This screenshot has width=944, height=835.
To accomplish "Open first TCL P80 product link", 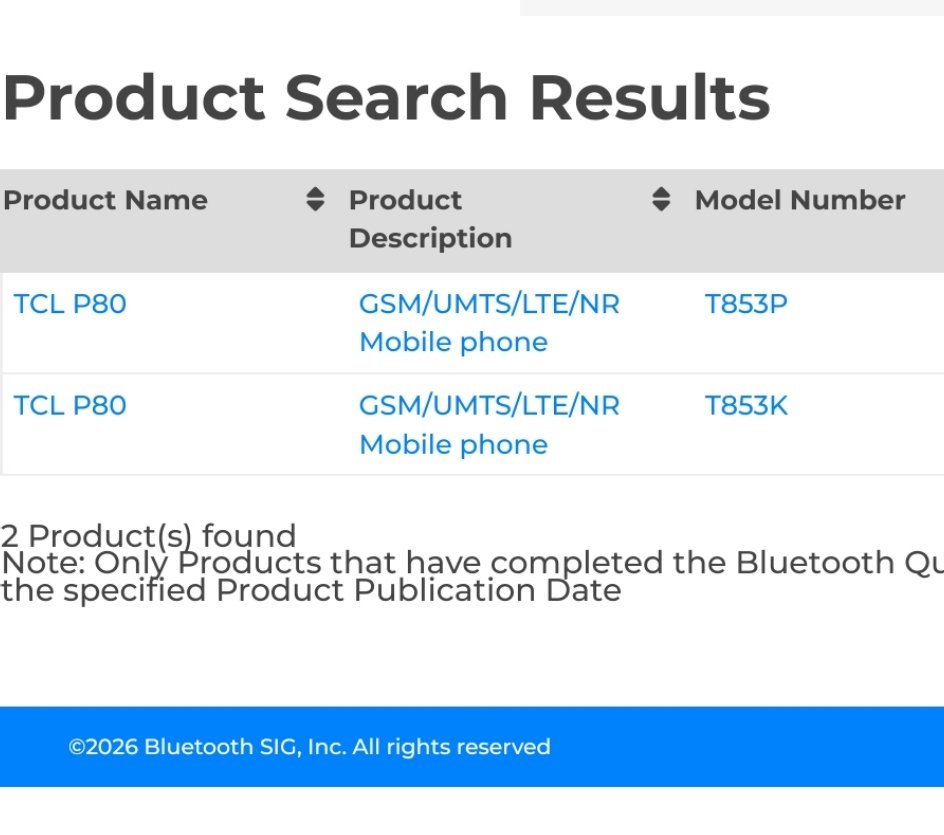I will coord(70,304).
